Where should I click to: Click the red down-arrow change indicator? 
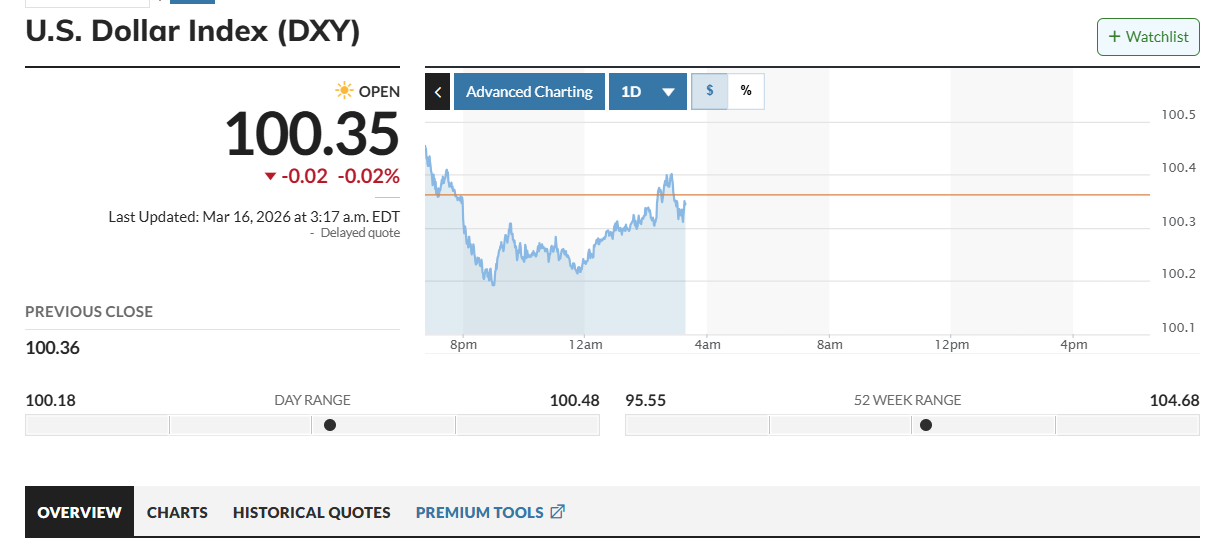point(270,177)
